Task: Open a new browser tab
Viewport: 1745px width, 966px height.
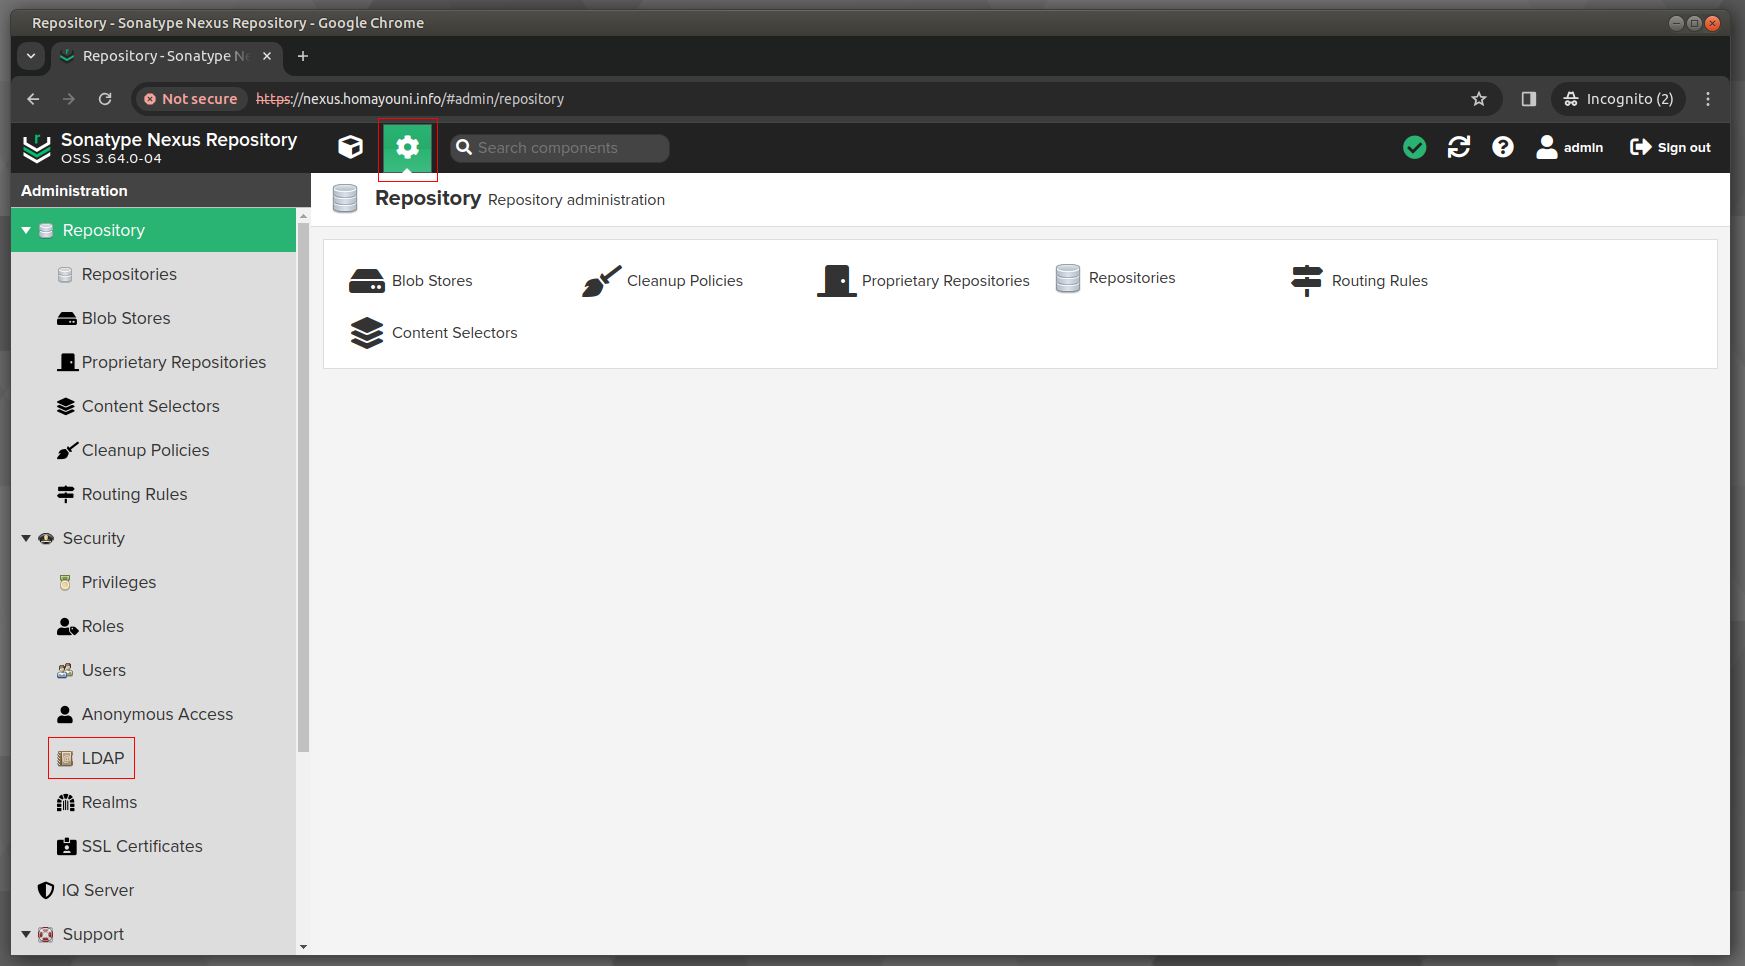Action: coord(303,56)
